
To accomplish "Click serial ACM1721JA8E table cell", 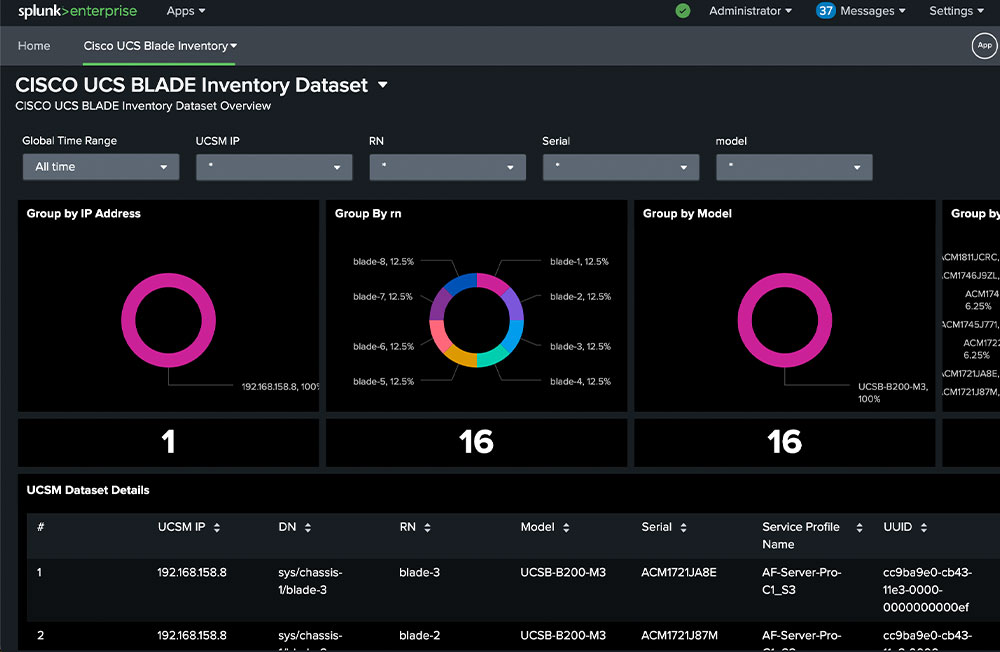I will click(679, 572).
